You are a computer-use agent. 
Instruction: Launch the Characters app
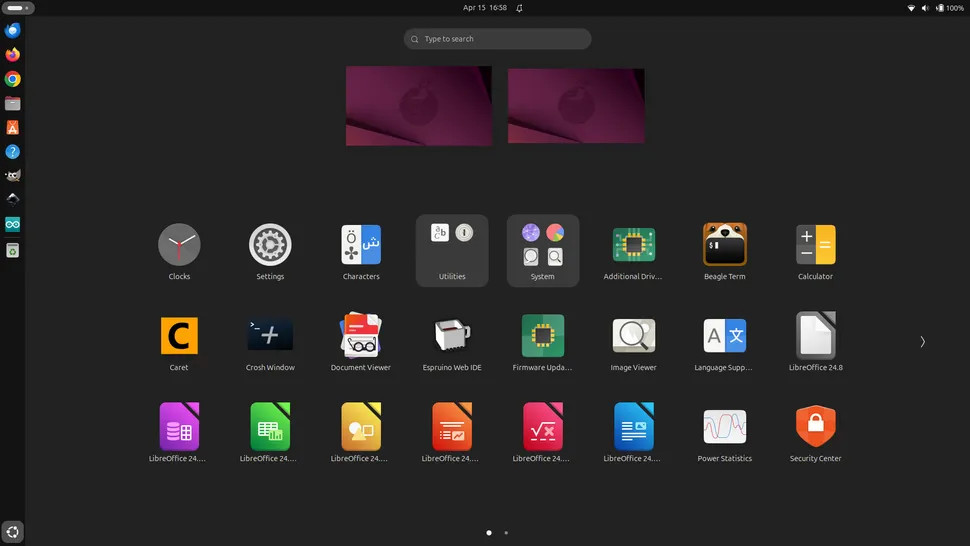click(361, 245)
